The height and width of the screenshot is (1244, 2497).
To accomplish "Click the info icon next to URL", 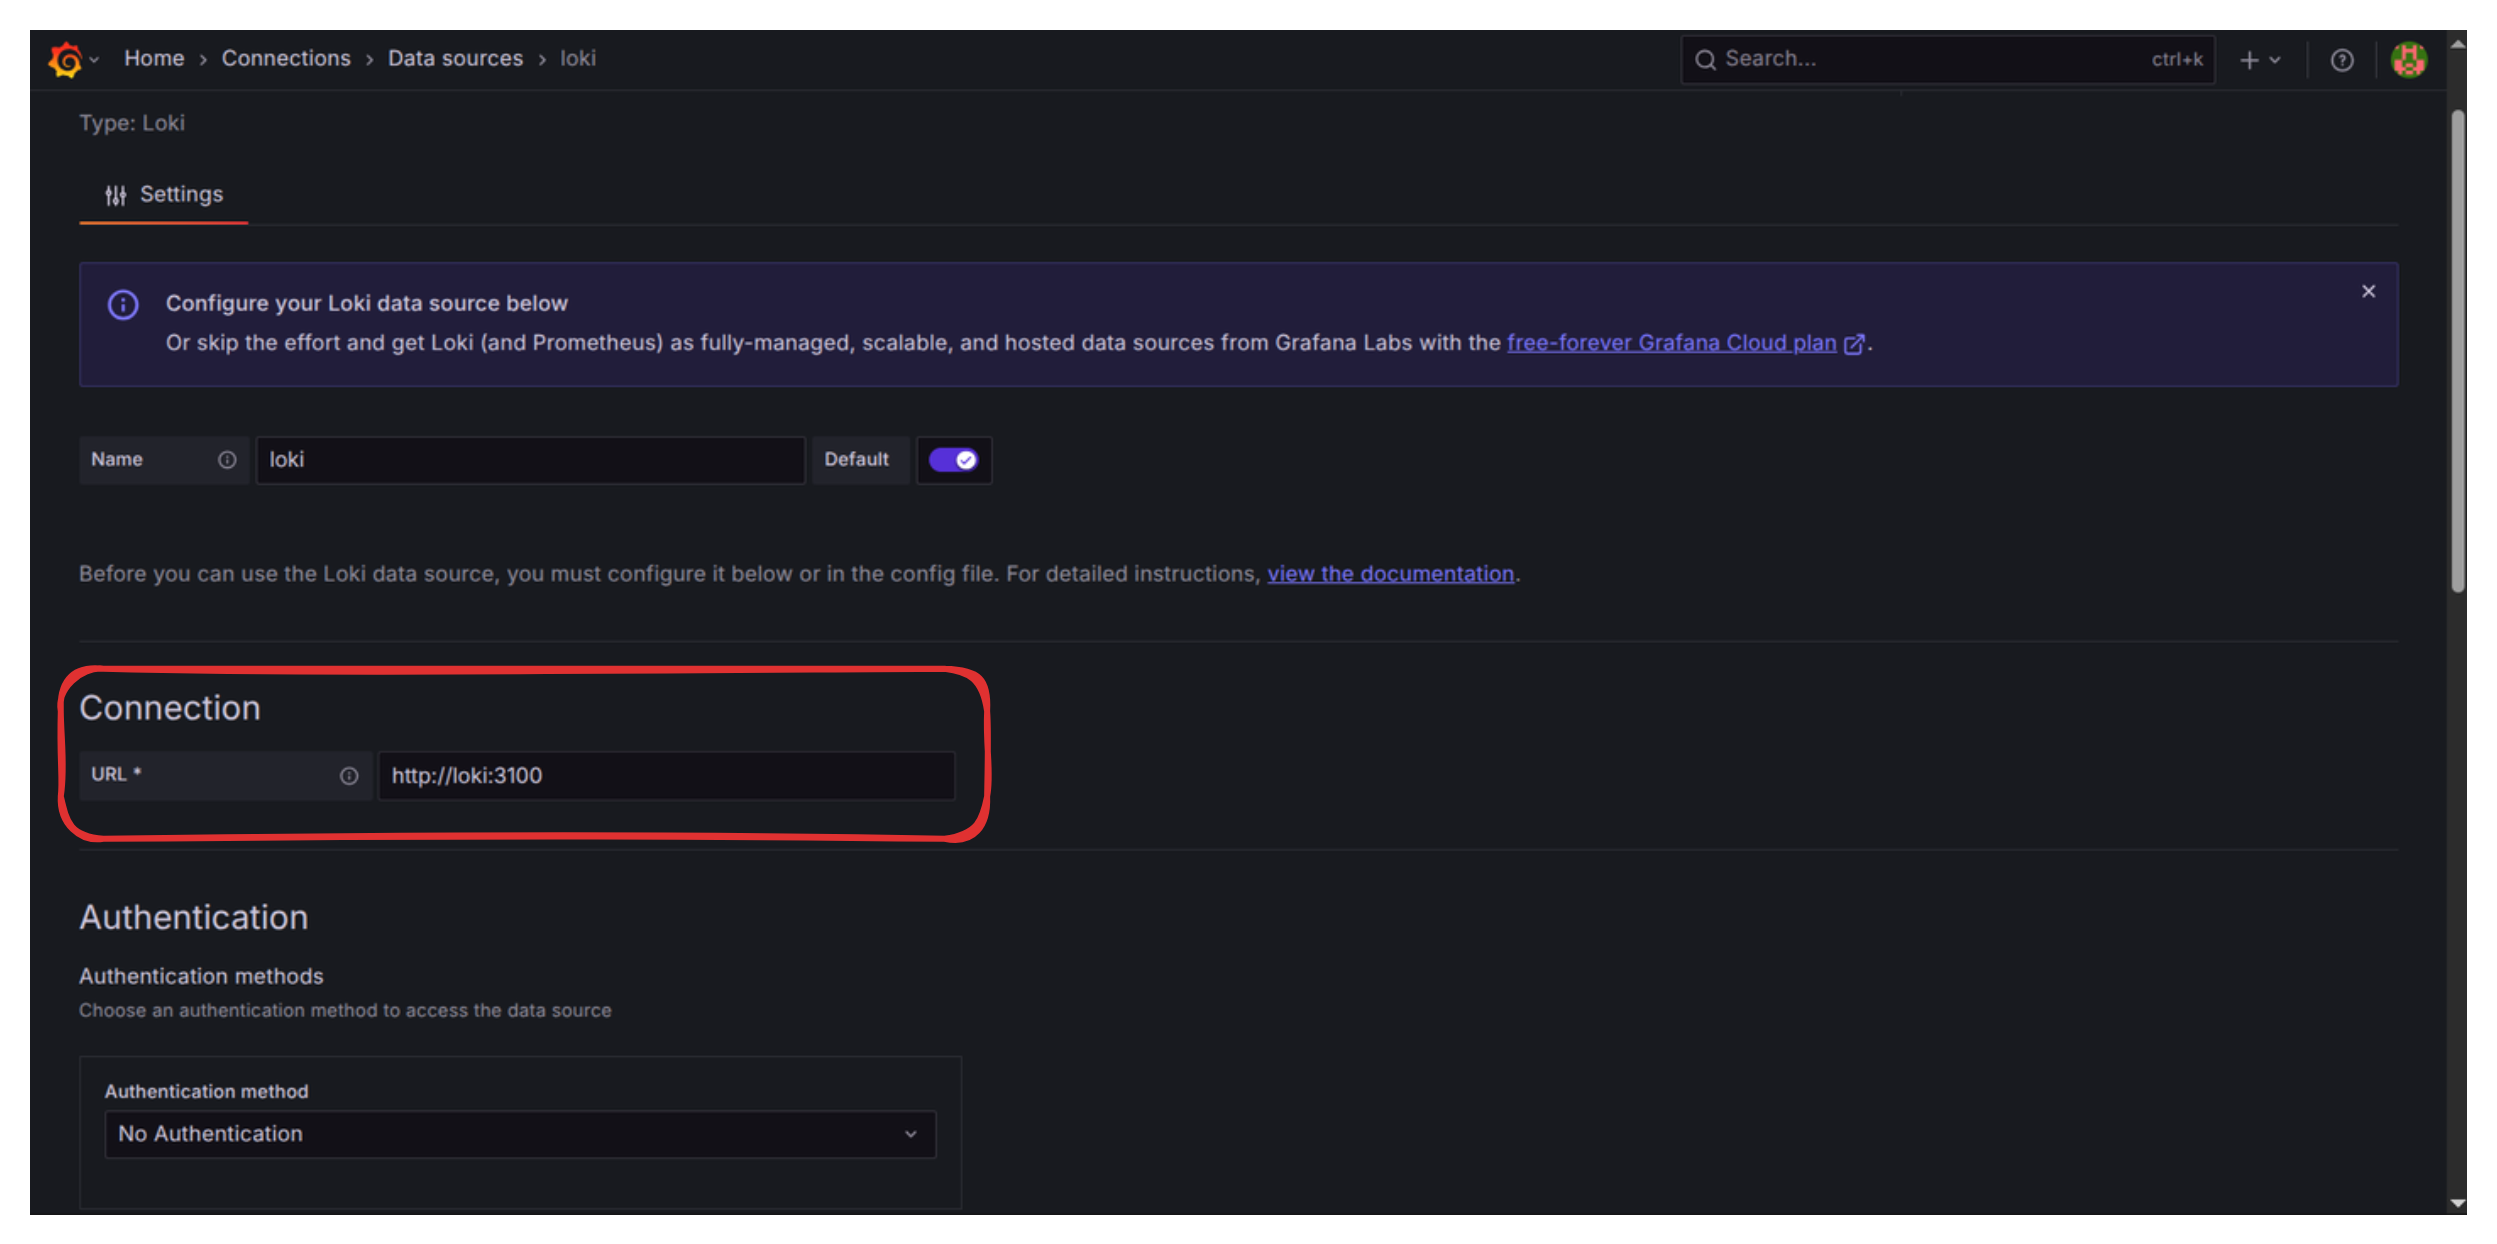I will [348, 775].
